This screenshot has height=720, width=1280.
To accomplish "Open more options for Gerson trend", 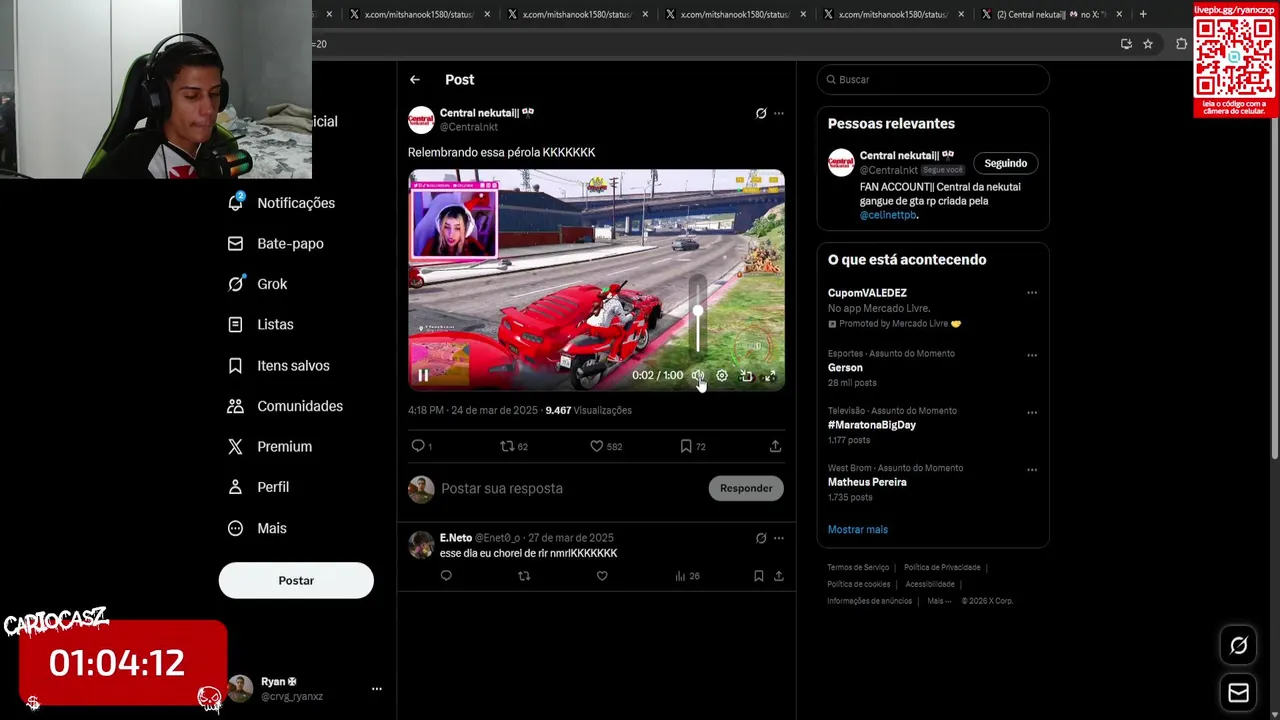I will point(1032,355).
